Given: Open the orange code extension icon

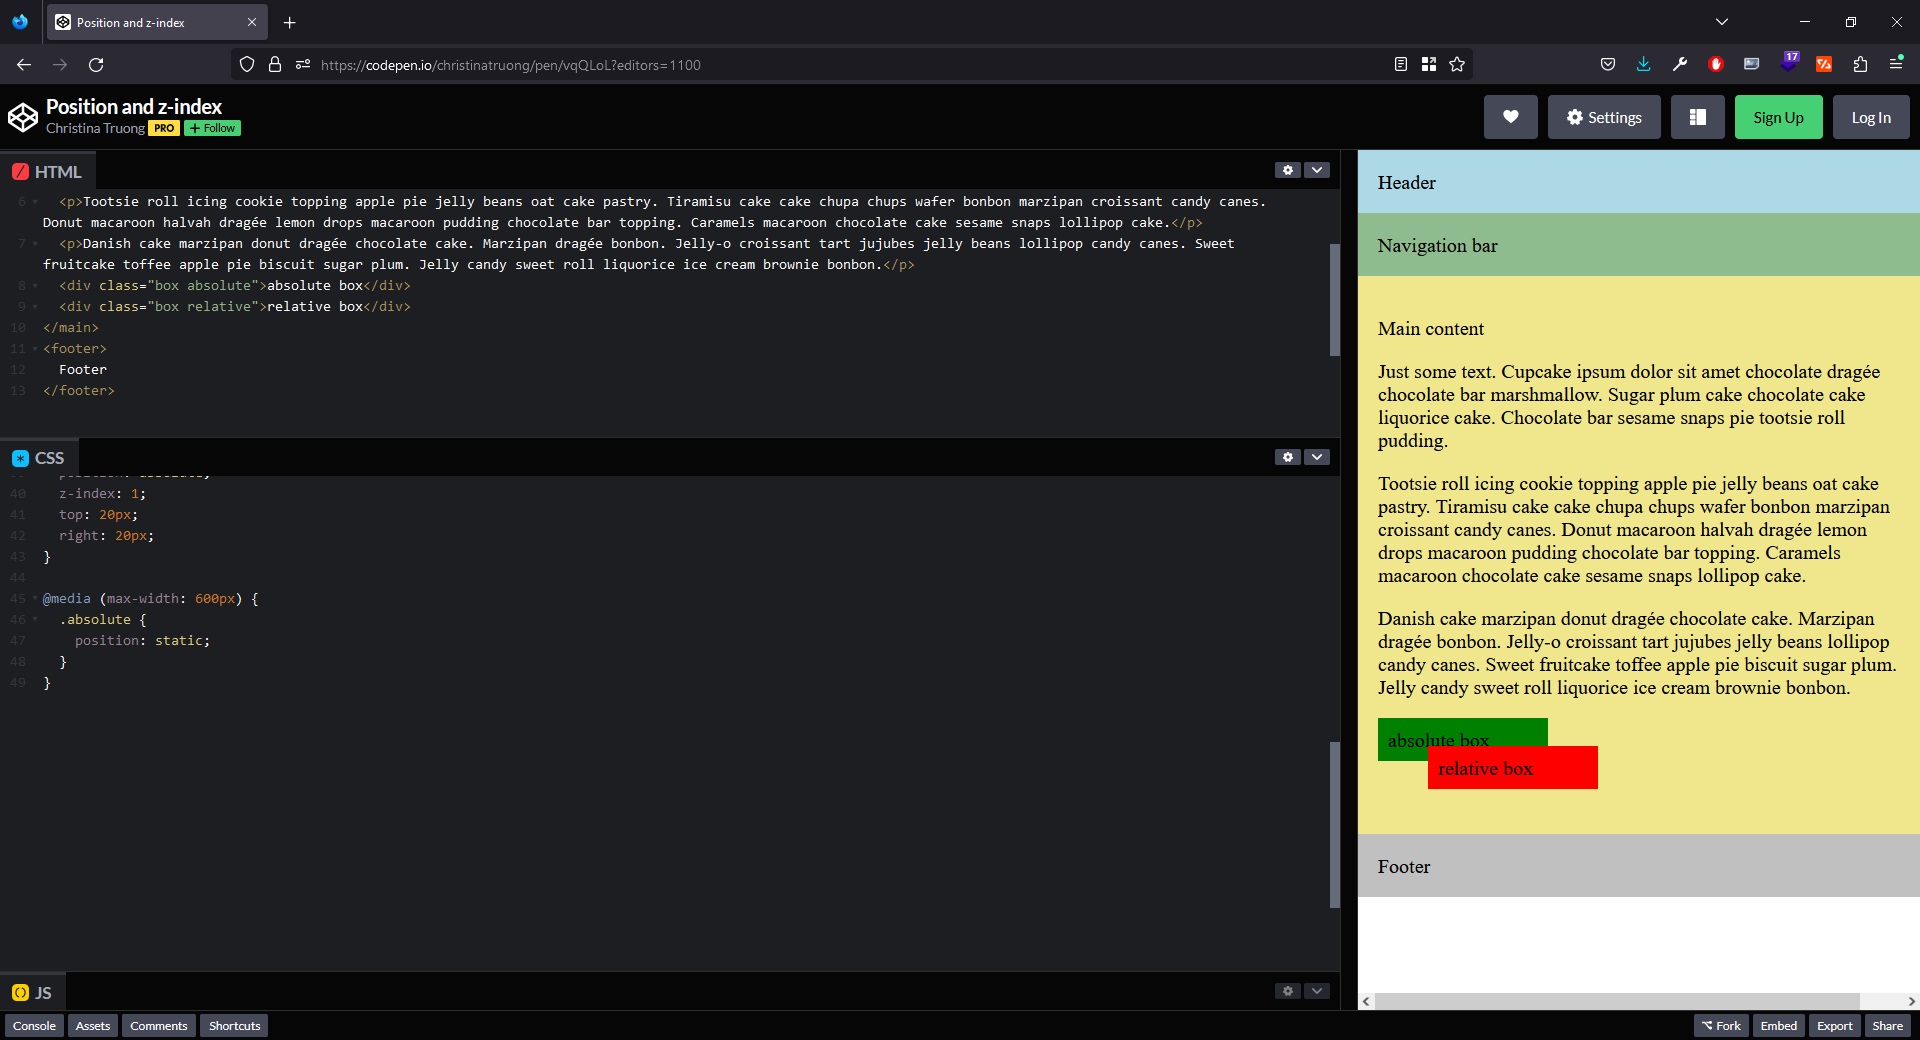Looking at the screenshot, I should coord(1824,65).
